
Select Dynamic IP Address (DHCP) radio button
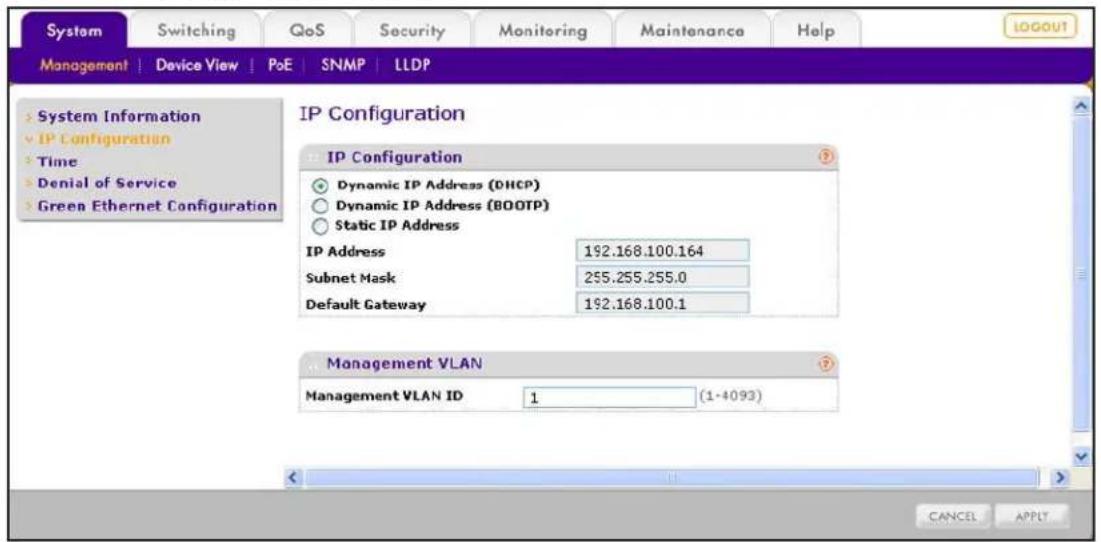(320, 185)
